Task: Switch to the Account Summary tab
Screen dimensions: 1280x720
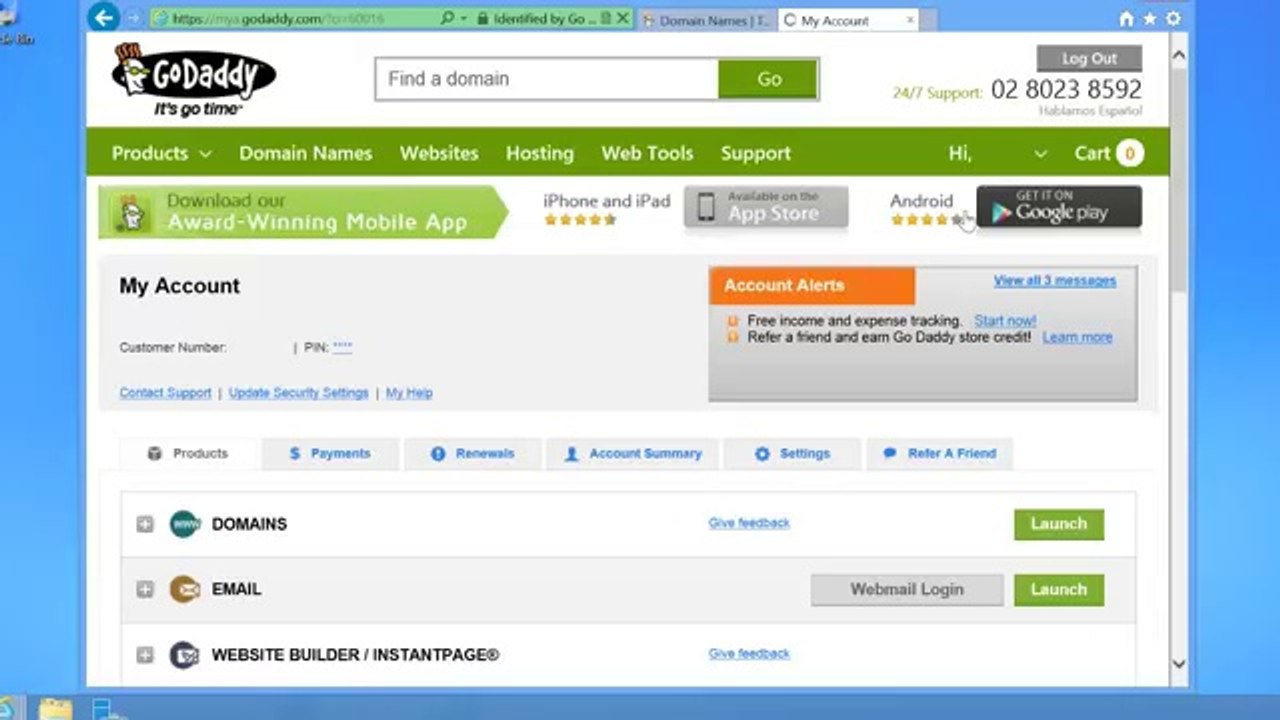Action: point(633,453)
